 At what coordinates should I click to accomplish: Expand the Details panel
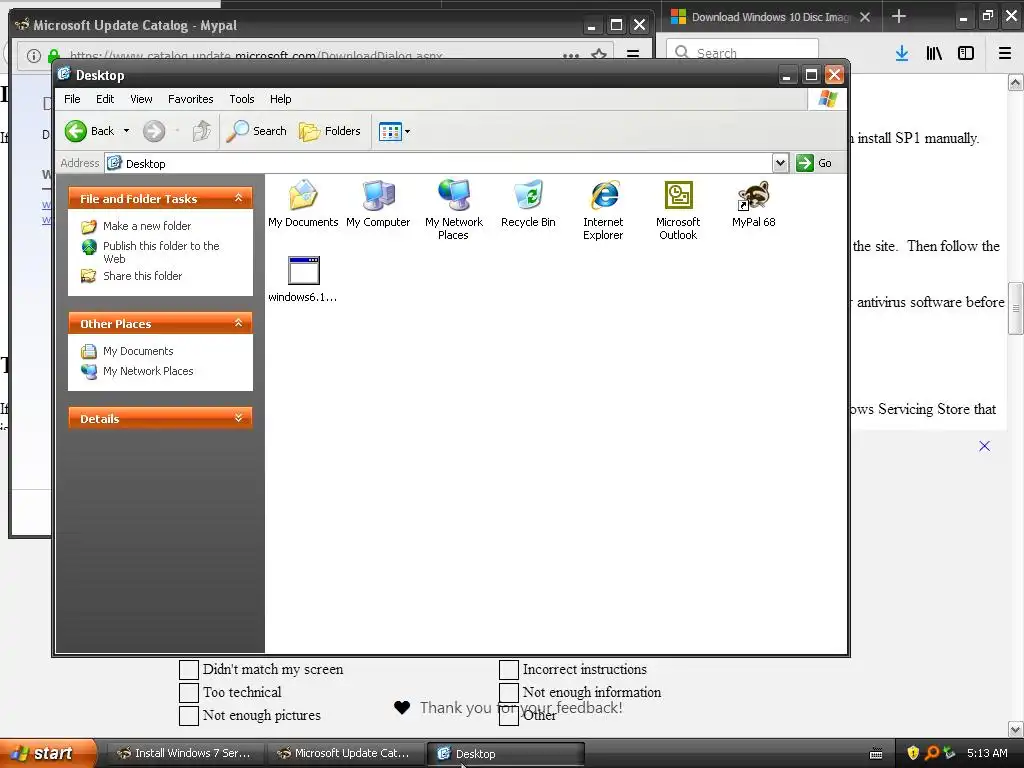[238, 418]
